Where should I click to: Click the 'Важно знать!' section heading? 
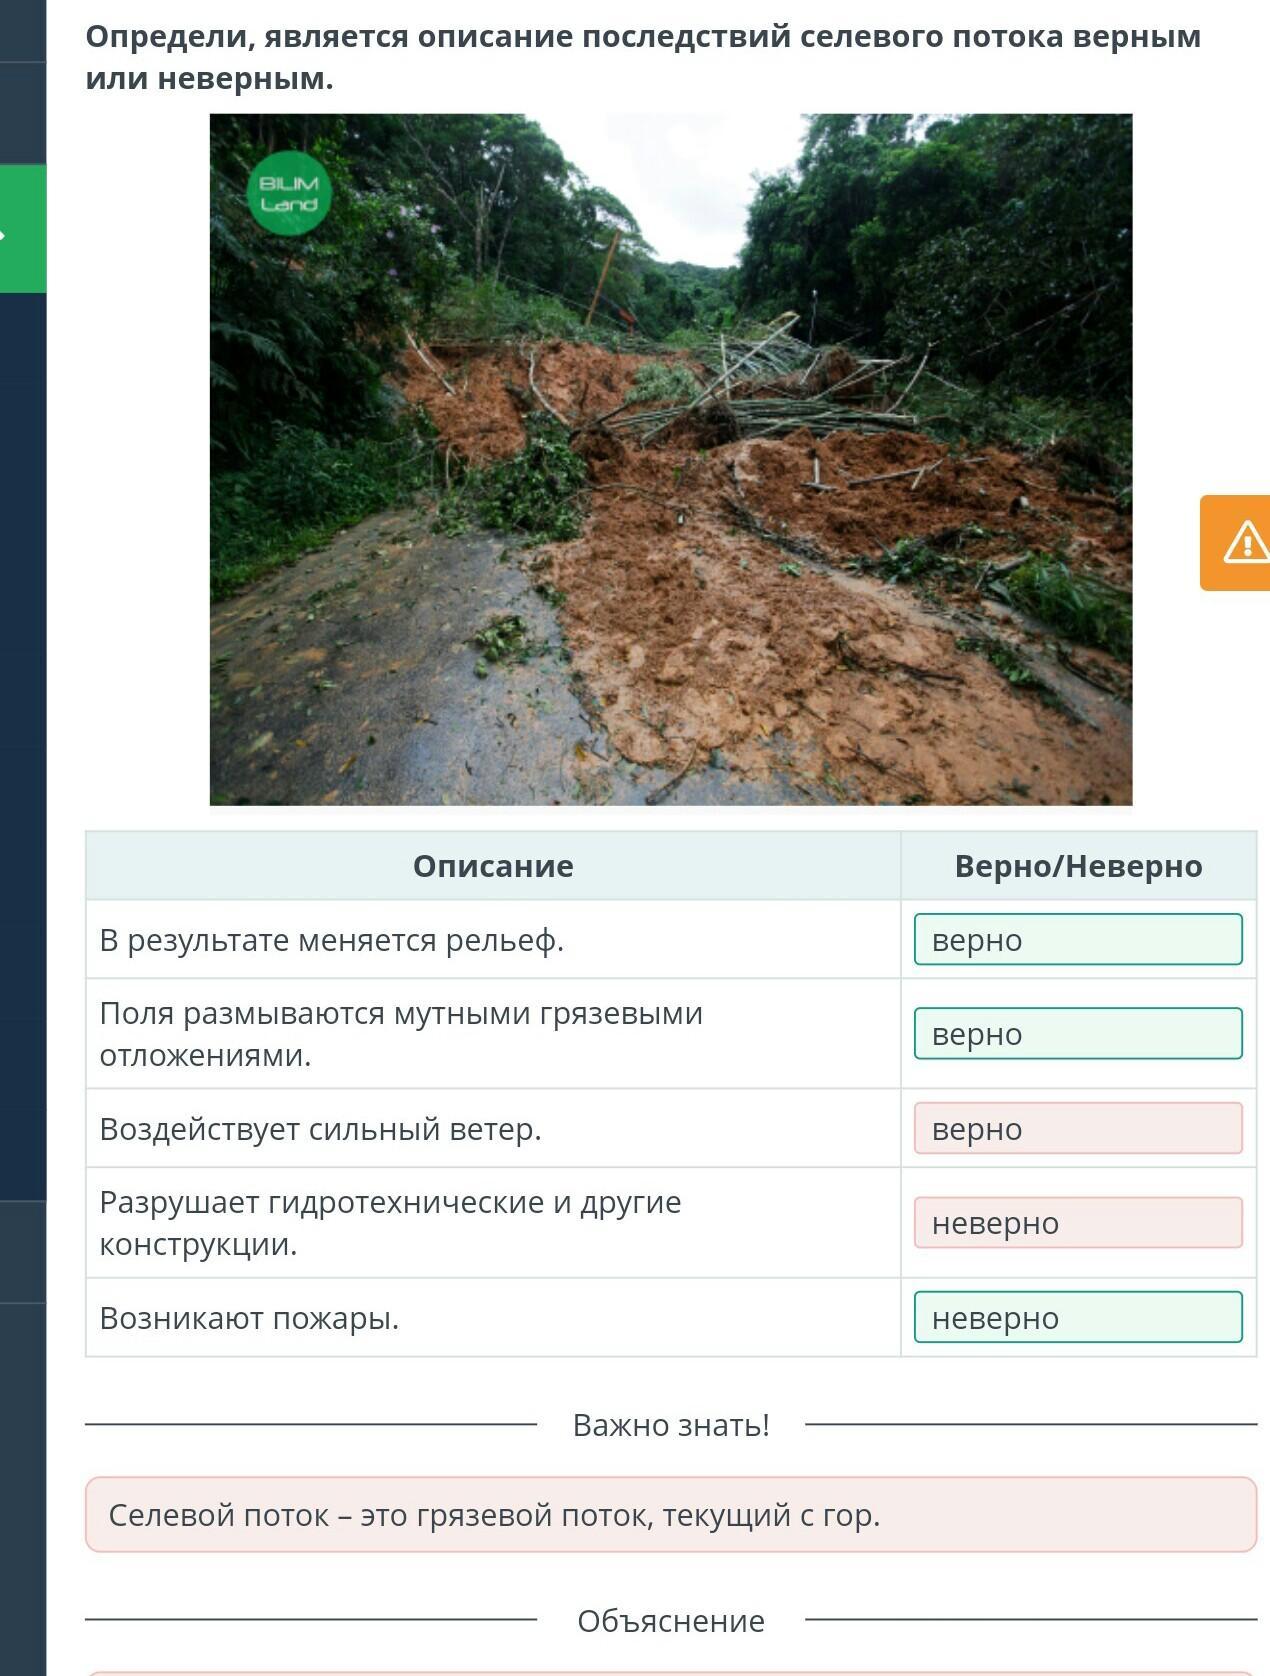tap(671, 1424)
